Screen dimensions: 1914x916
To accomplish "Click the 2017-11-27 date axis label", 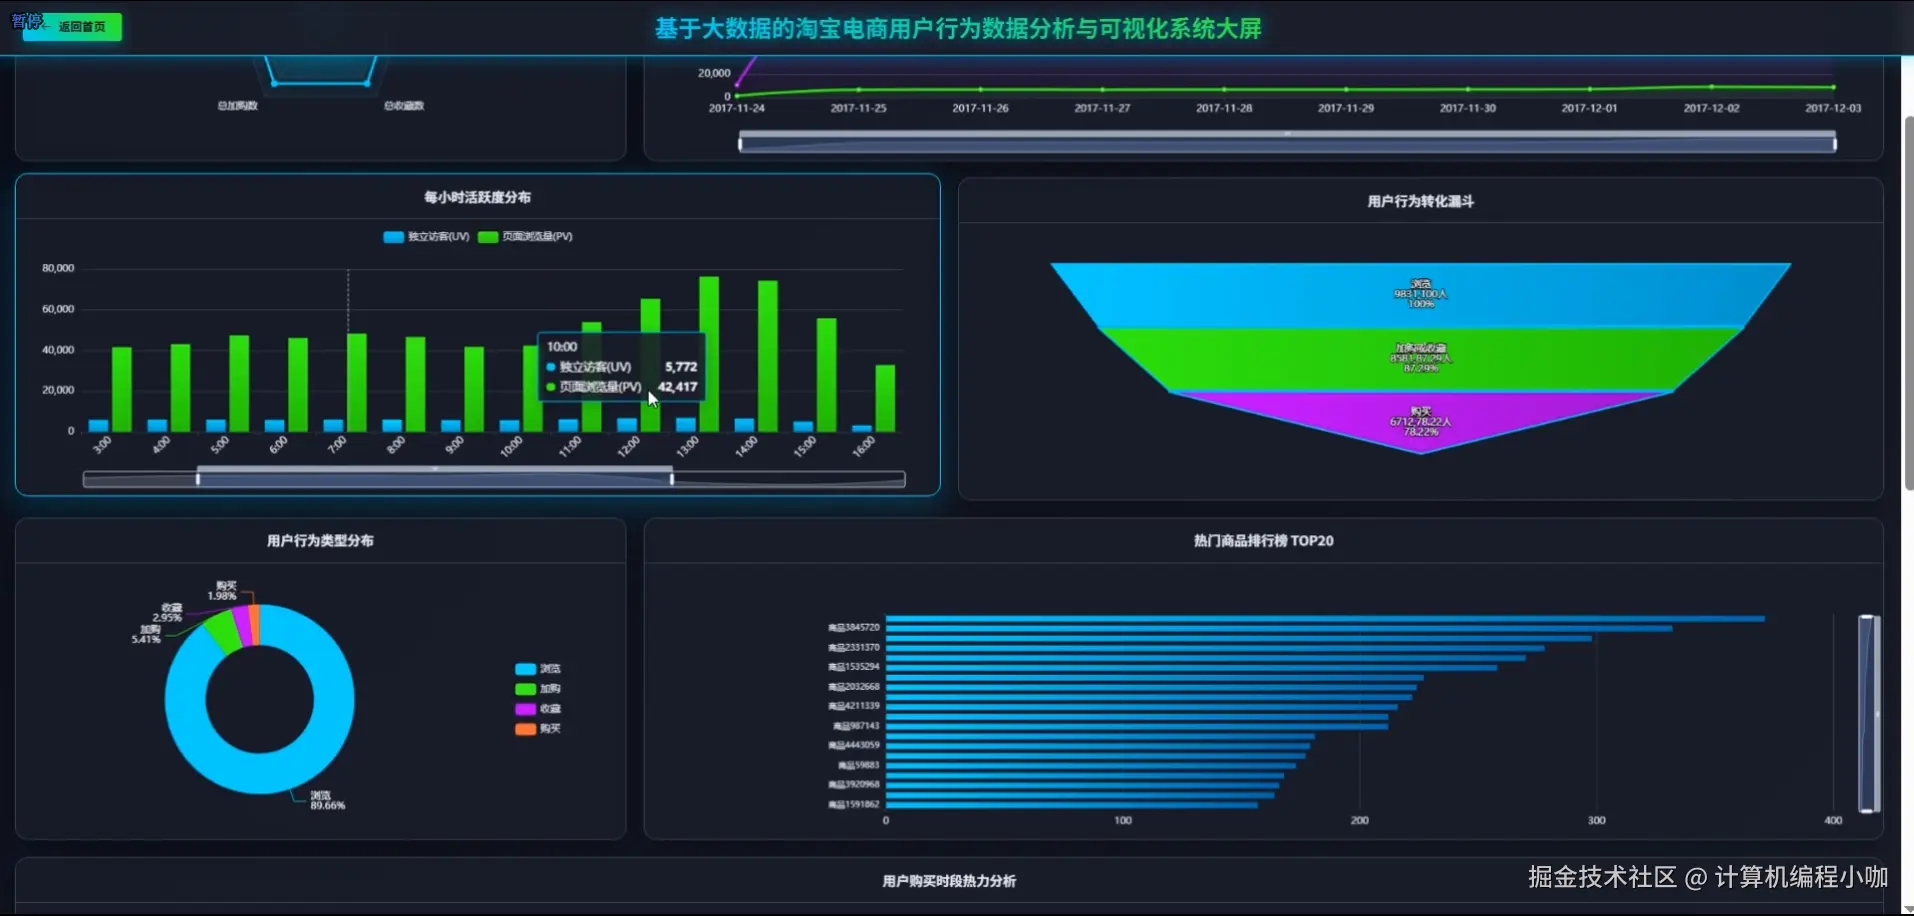I will tap(1102, 108).
